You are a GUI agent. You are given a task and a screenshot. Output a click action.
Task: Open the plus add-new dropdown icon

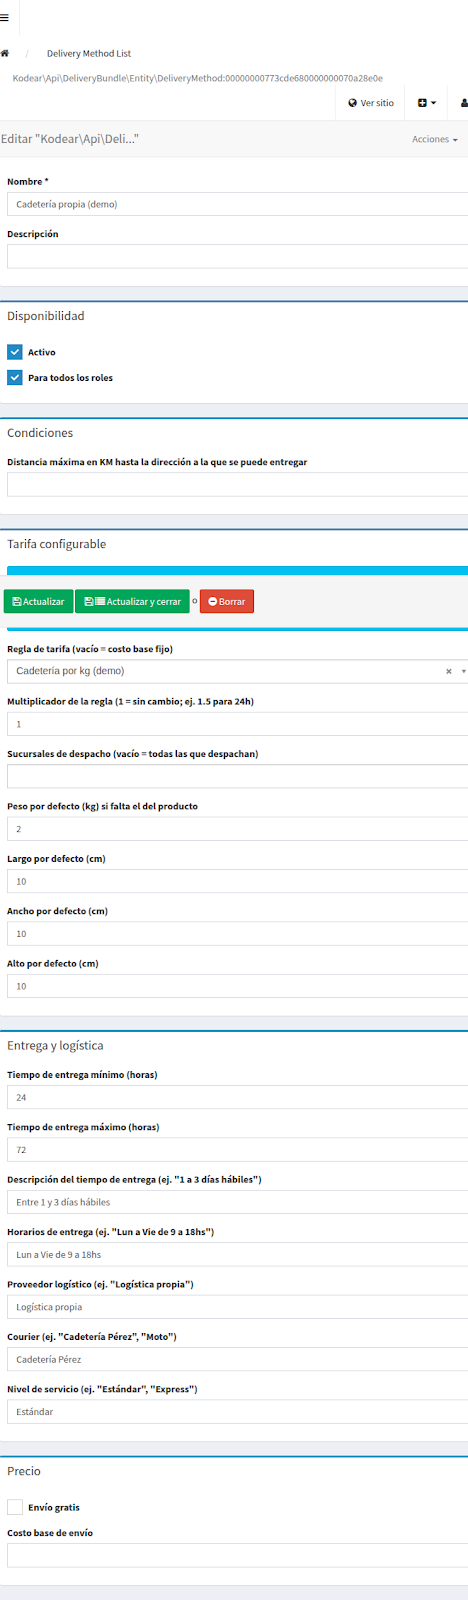point(427,103)
